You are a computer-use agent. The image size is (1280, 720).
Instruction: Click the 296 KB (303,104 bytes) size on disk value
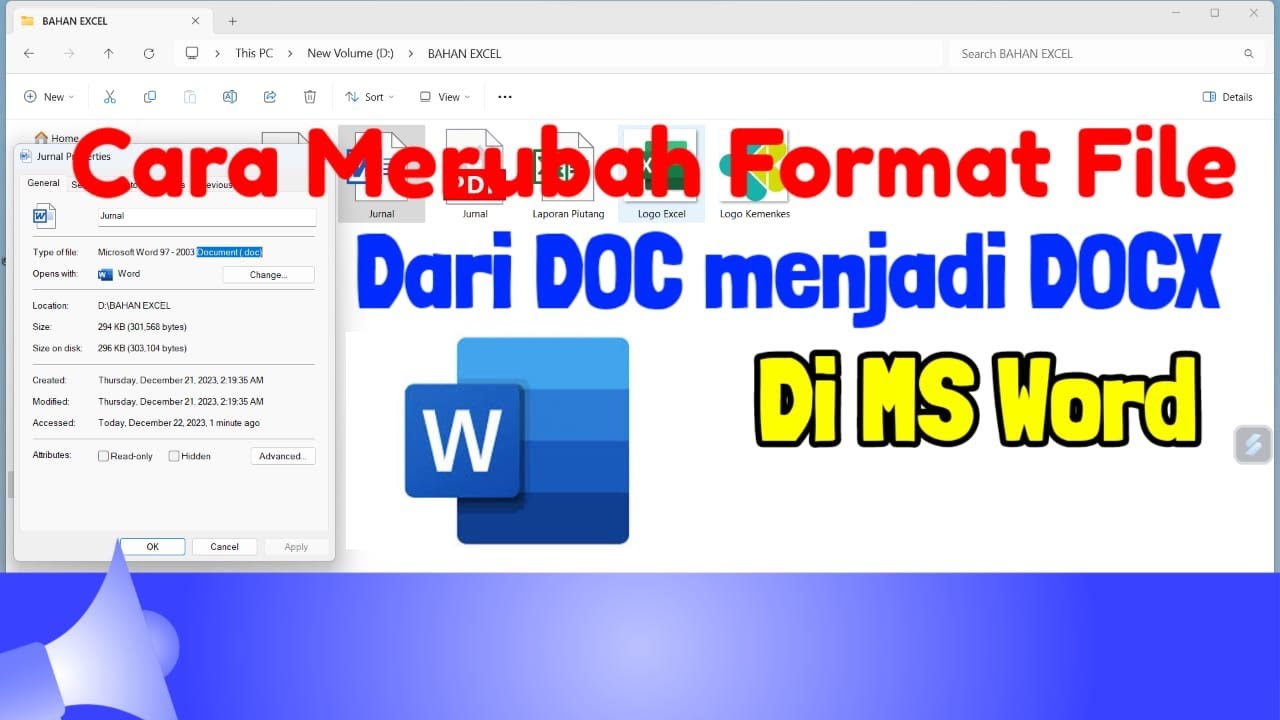142,348
